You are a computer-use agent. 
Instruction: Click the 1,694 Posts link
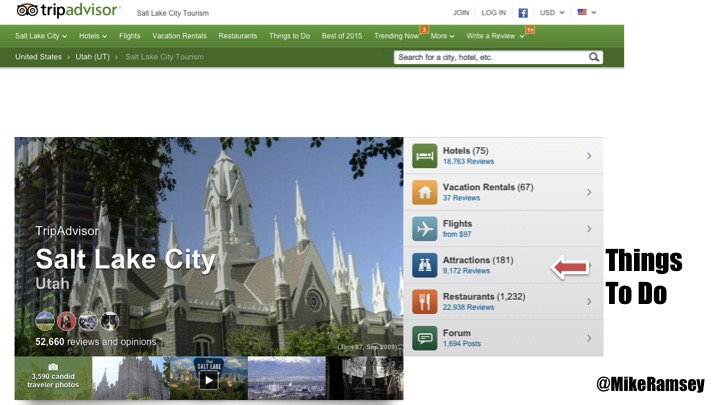[x=461, y=344]
